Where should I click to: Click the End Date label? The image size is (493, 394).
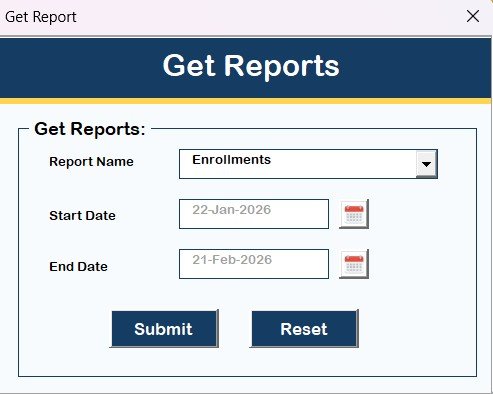78,267
